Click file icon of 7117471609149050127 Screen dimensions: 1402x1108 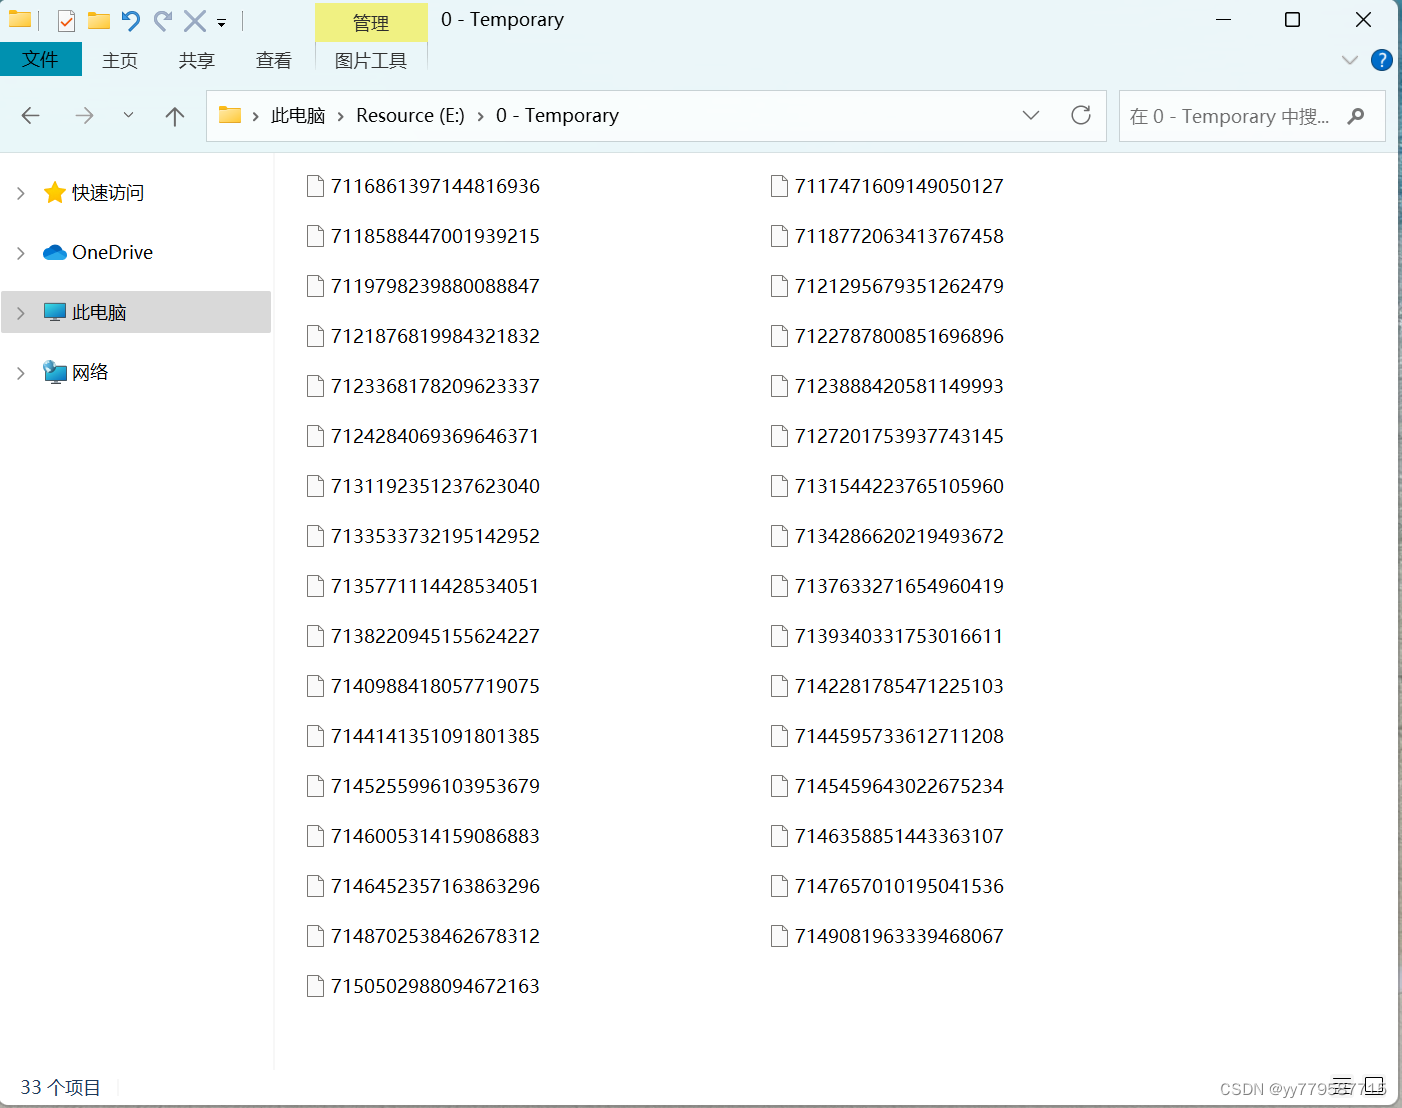click(779, 186)
